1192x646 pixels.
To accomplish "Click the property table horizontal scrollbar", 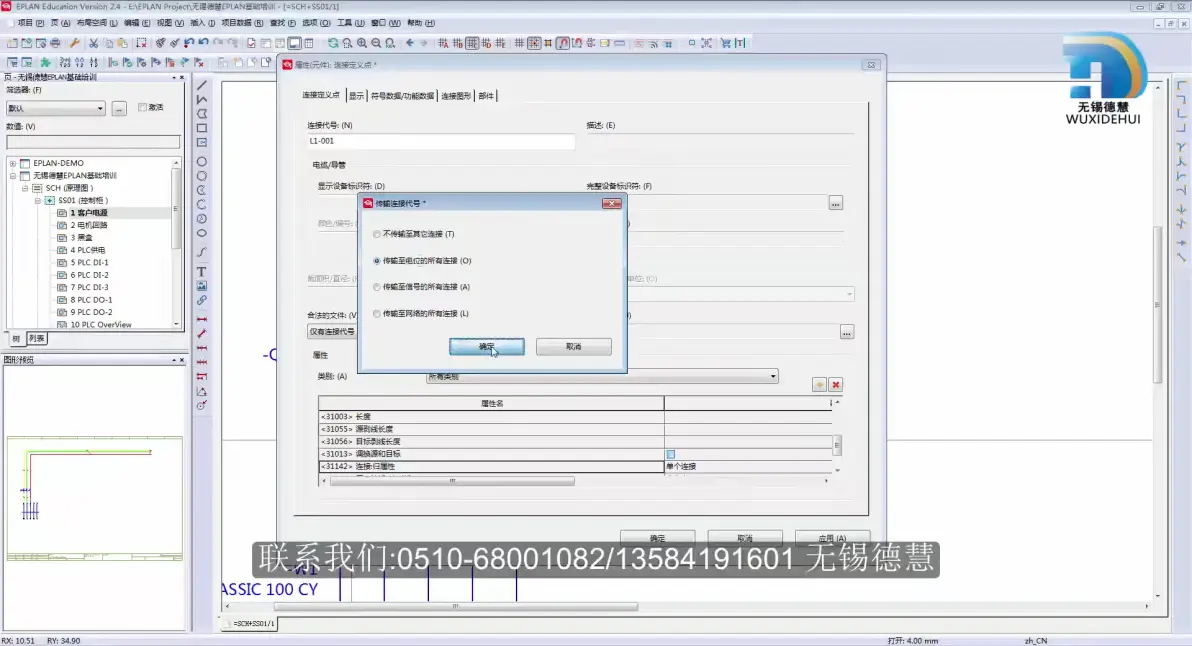I will tap(452, 480).
